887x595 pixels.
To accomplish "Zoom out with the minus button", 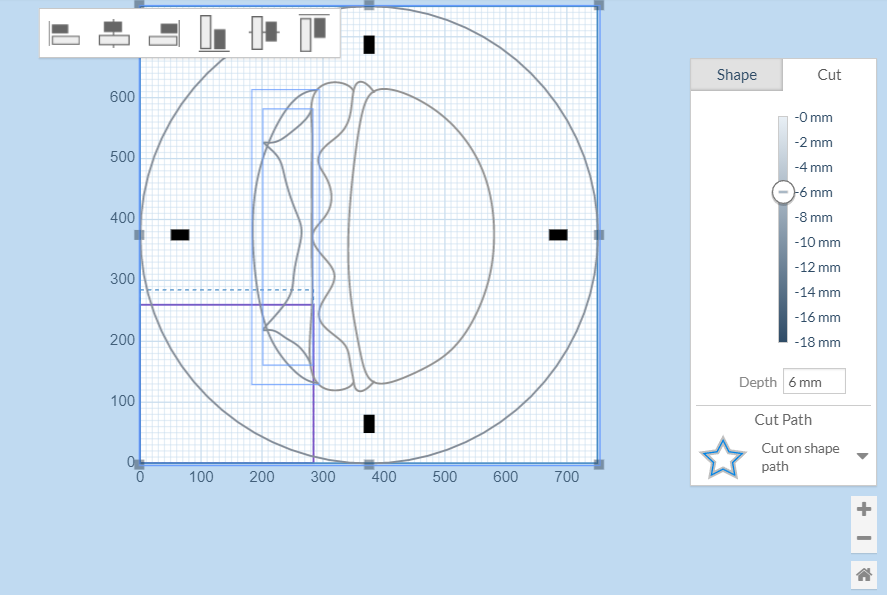I will pyautogui.click(x=864, y=538).
